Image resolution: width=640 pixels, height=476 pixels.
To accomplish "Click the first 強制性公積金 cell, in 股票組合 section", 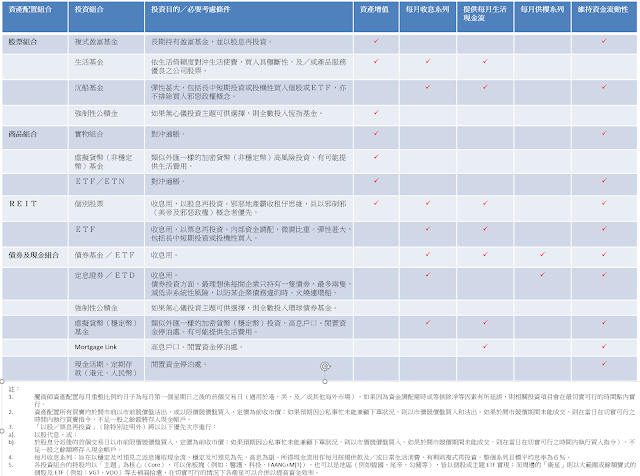I will (106, 115).
